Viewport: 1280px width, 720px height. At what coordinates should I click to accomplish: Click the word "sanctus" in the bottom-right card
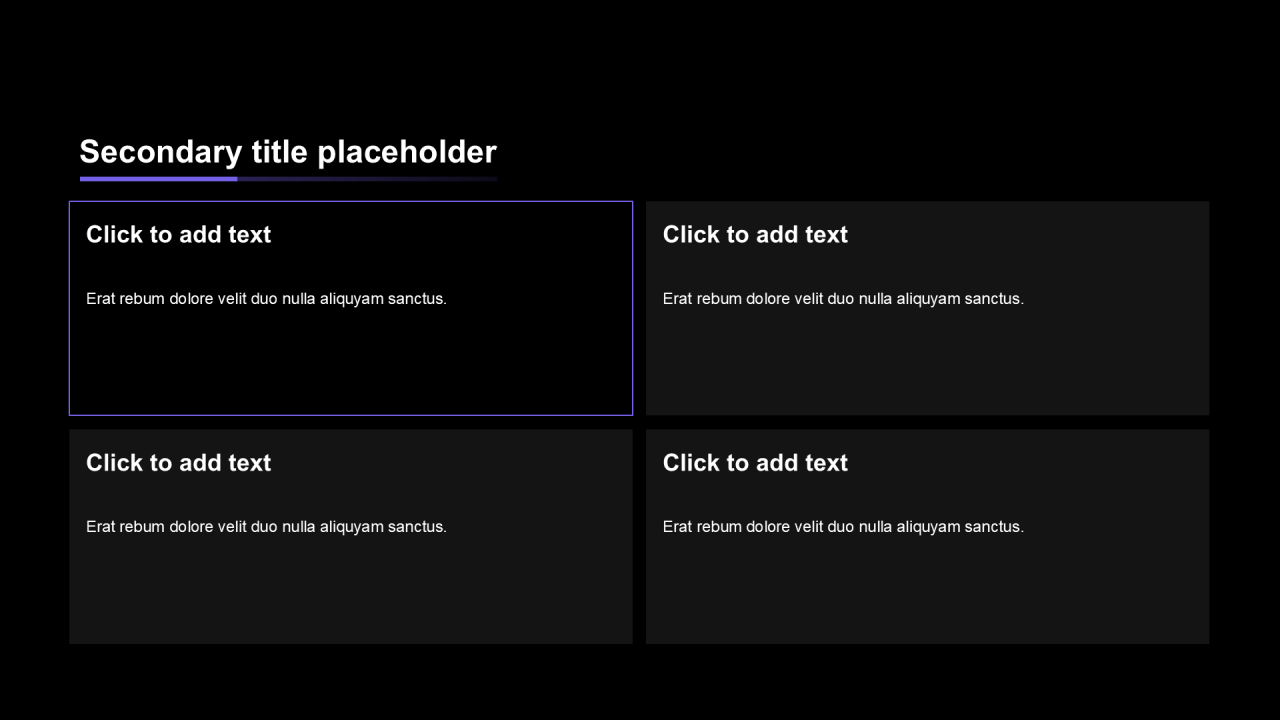pyautogui.click(x=993, y=526)
